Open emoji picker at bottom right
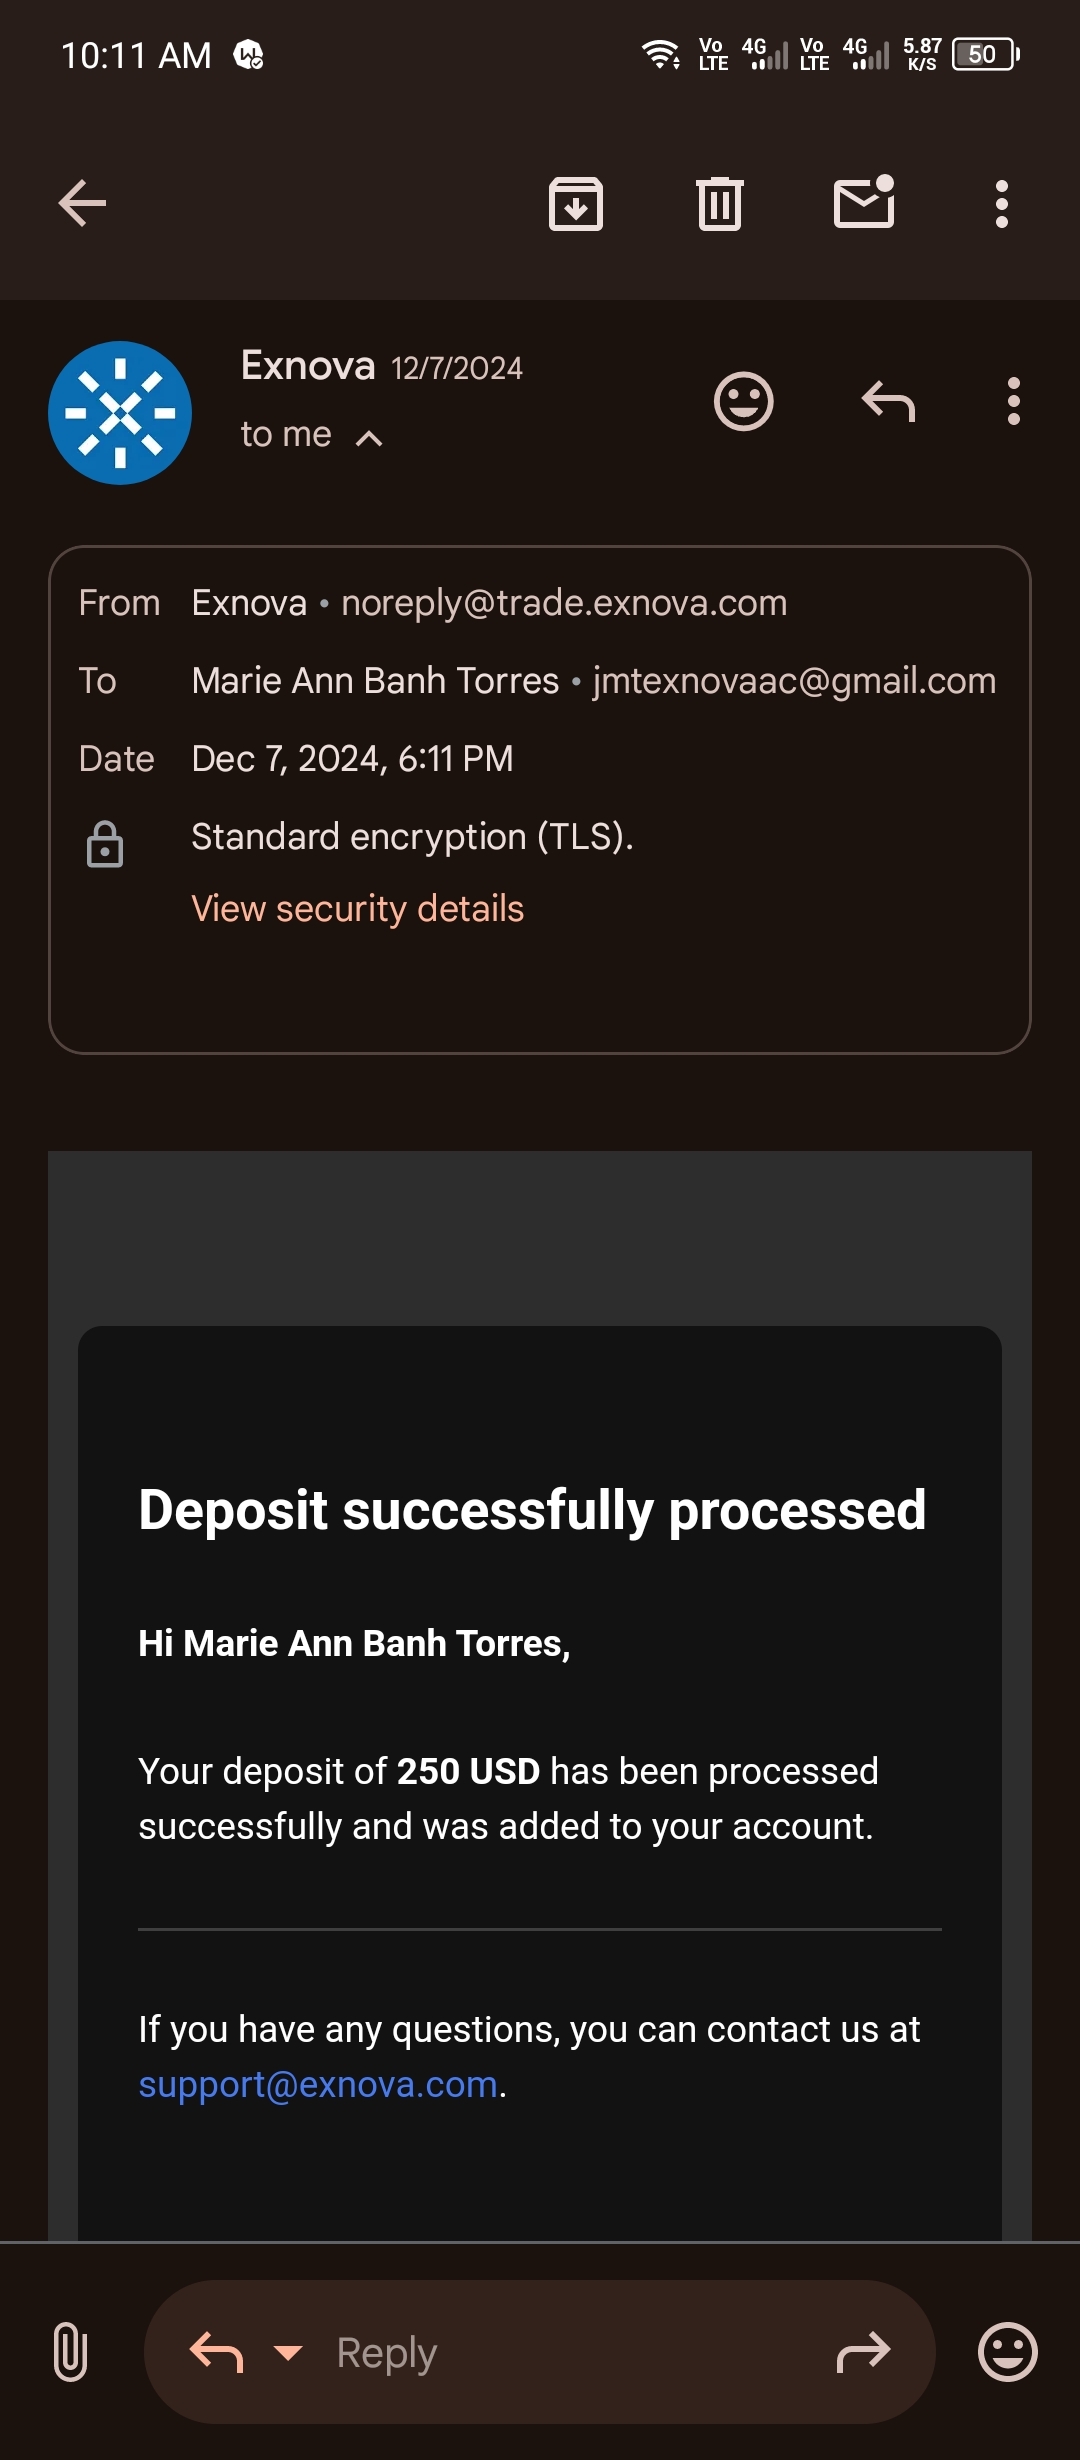The height and width of the screenshot is (2460, 1080). pyautogui.click(x=1007, y=2352)
